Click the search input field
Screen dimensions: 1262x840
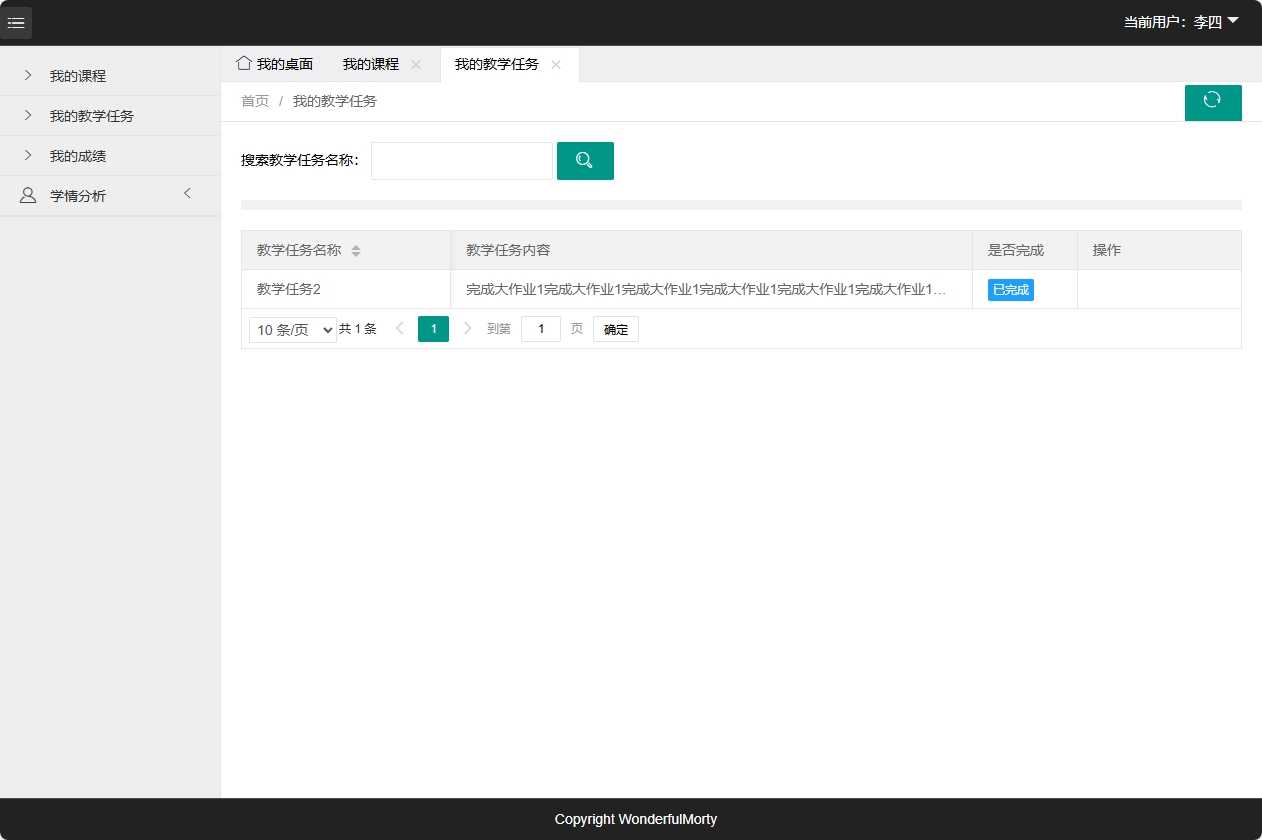click(461, 160)
